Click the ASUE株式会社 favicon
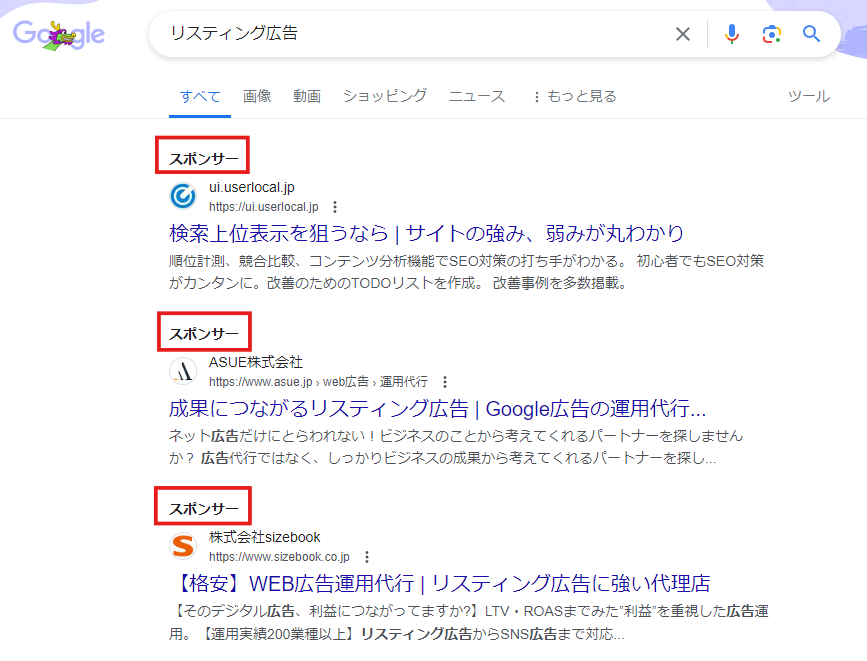867x661 pixels. (183, 371)
